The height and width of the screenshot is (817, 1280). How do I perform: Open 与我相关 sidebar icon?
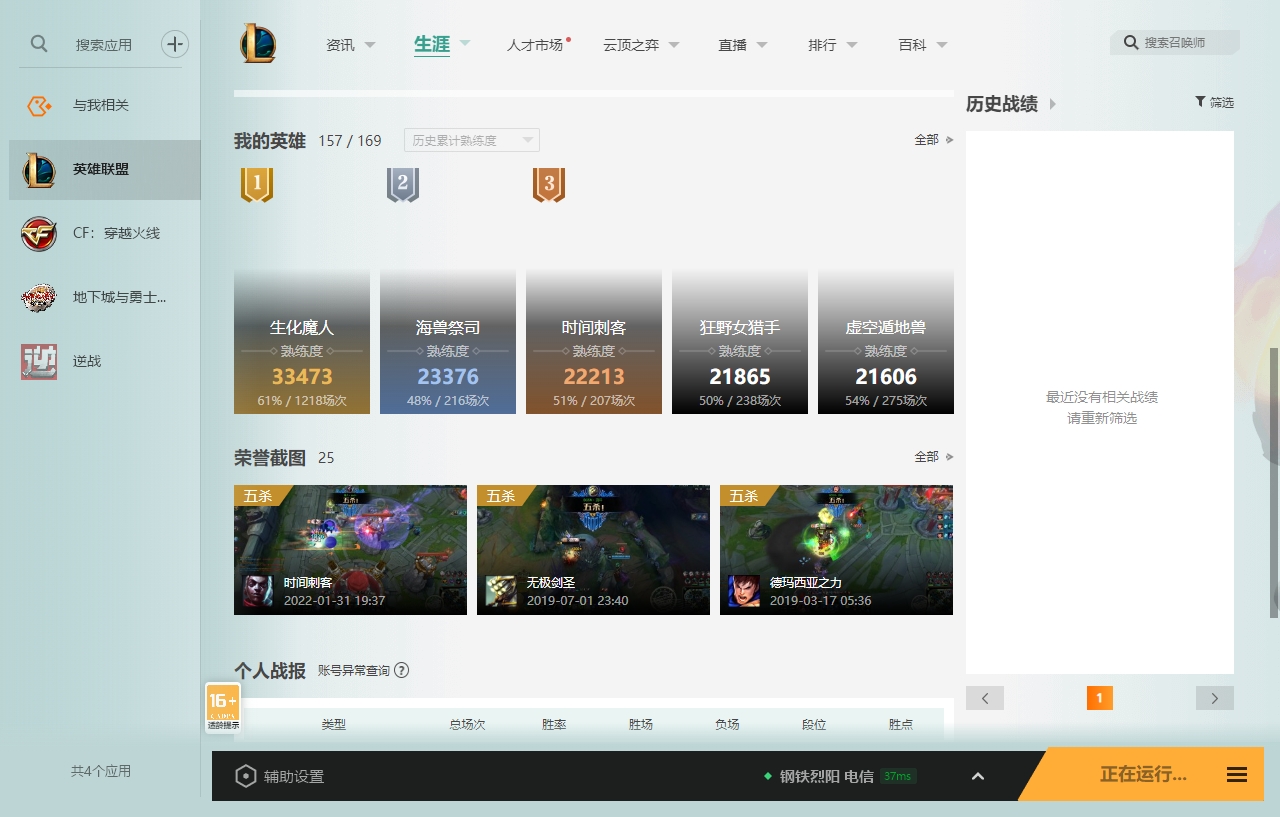pyautogui.click(x=39, y=105)
